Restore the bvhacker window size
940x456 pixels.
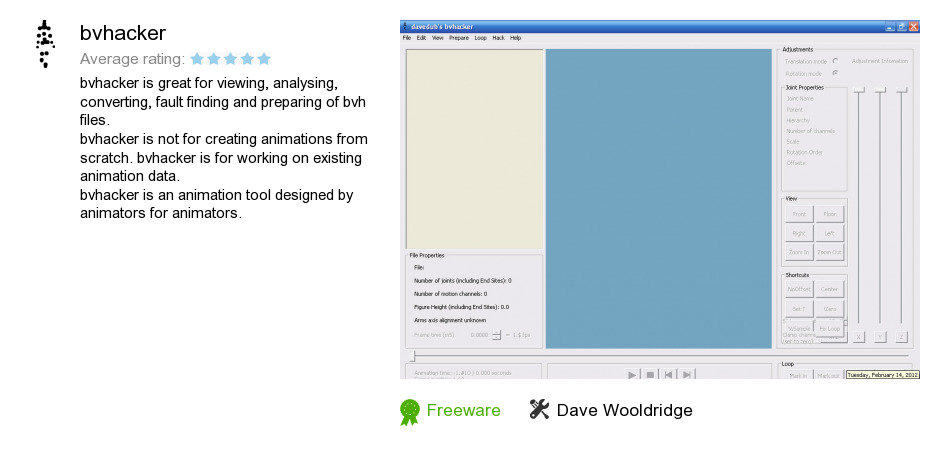click(x=902, y=26)
